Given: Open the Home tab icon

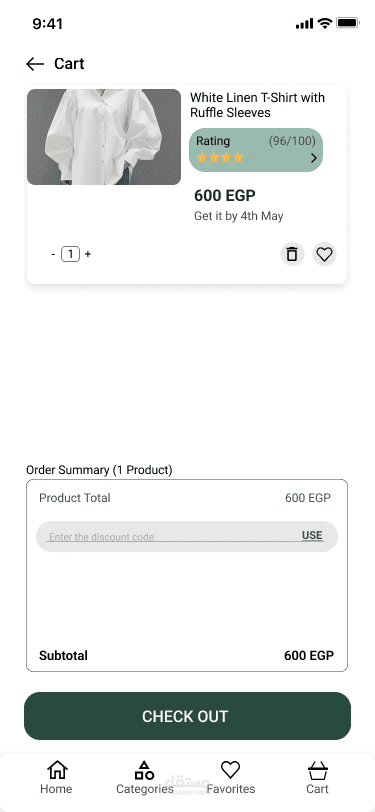Looking at the screenshot, I should [x=57, y=770].
